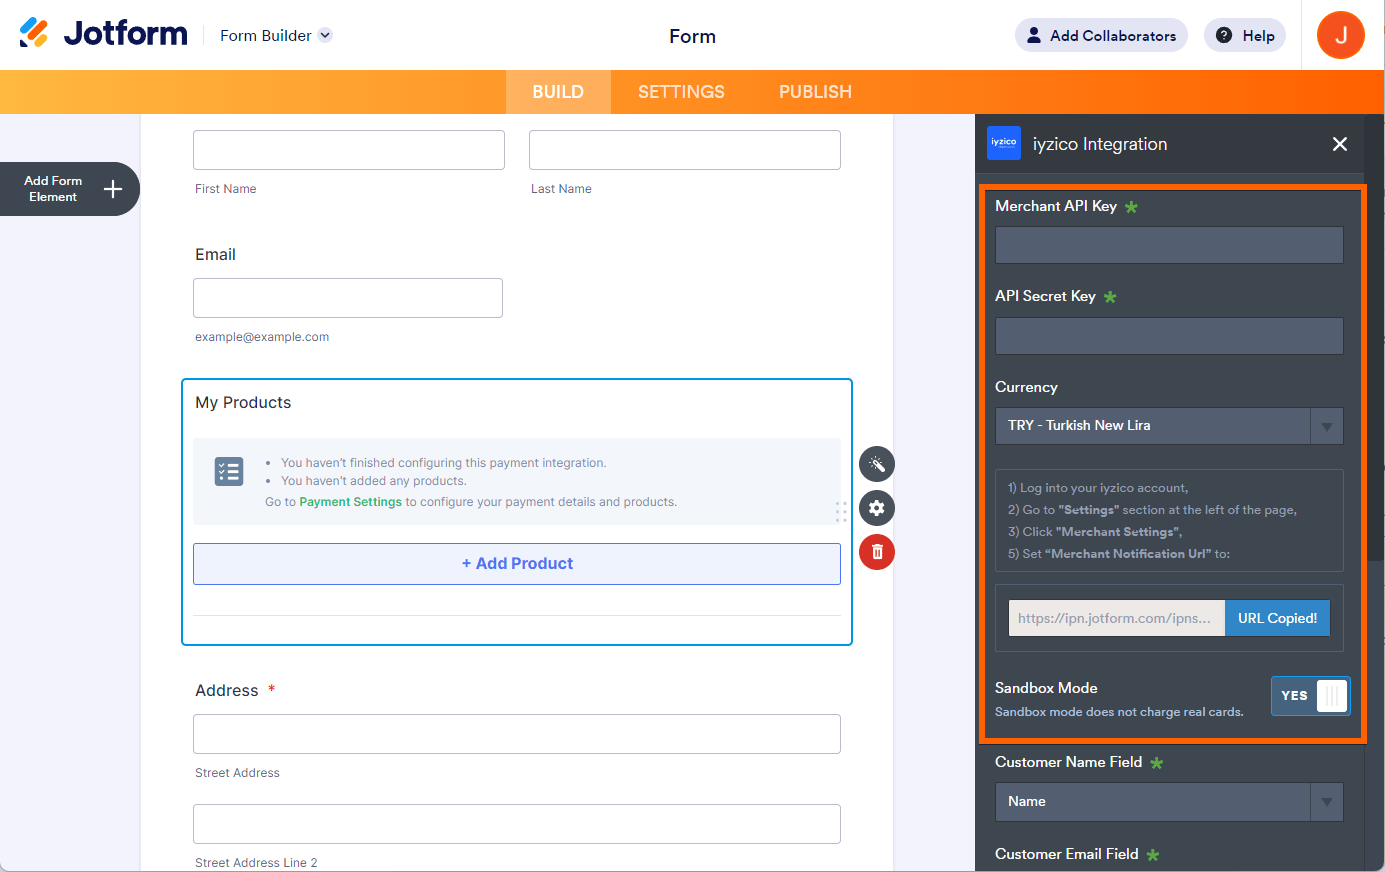The height and width of the screenshot is (872, 1385).
Task: Click the URL Copied! button
Action: coord(1277,618)
